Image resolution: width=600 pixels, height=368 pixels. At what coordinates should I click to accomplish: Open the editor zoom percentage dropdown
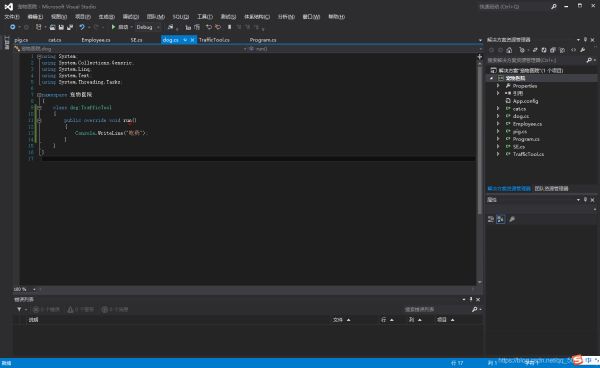tap(34, 290)
